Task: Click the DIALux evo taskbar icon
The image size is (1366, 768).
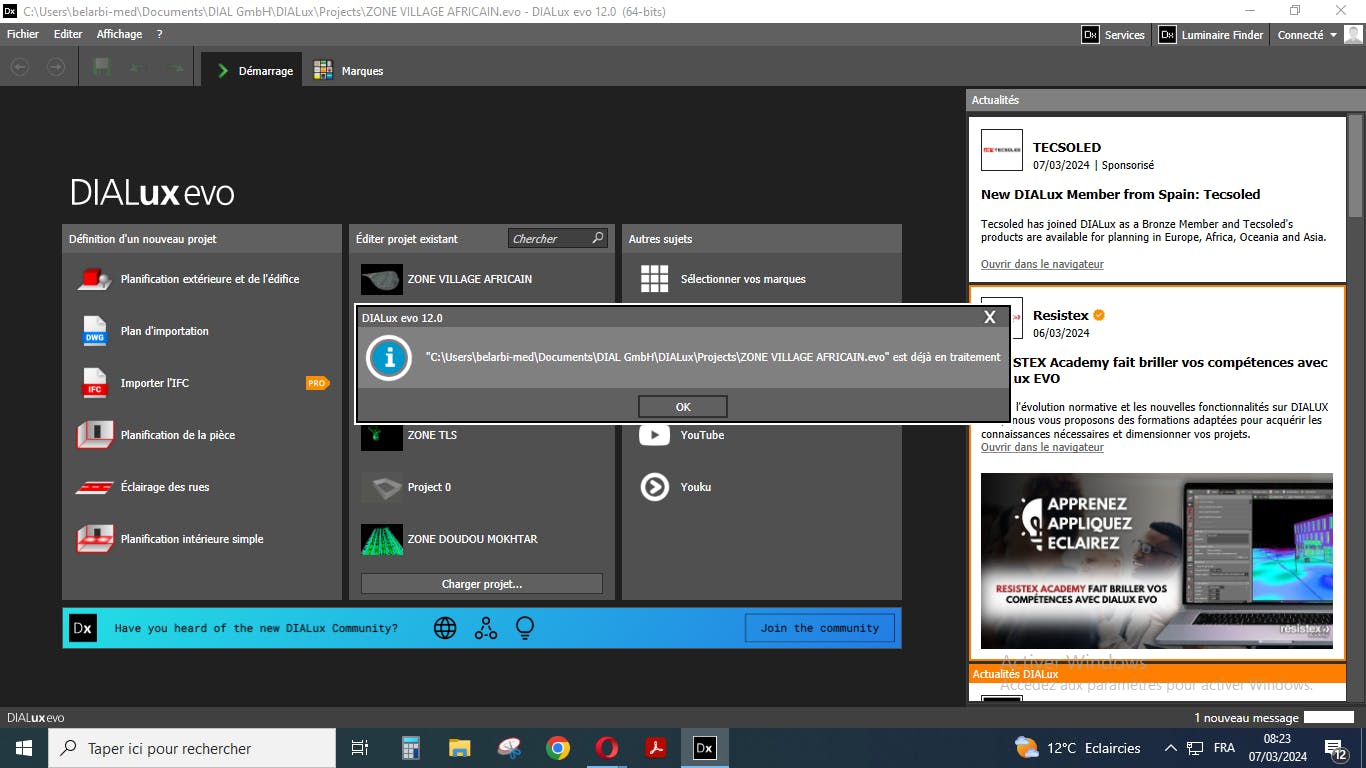Action: [704, 748]
